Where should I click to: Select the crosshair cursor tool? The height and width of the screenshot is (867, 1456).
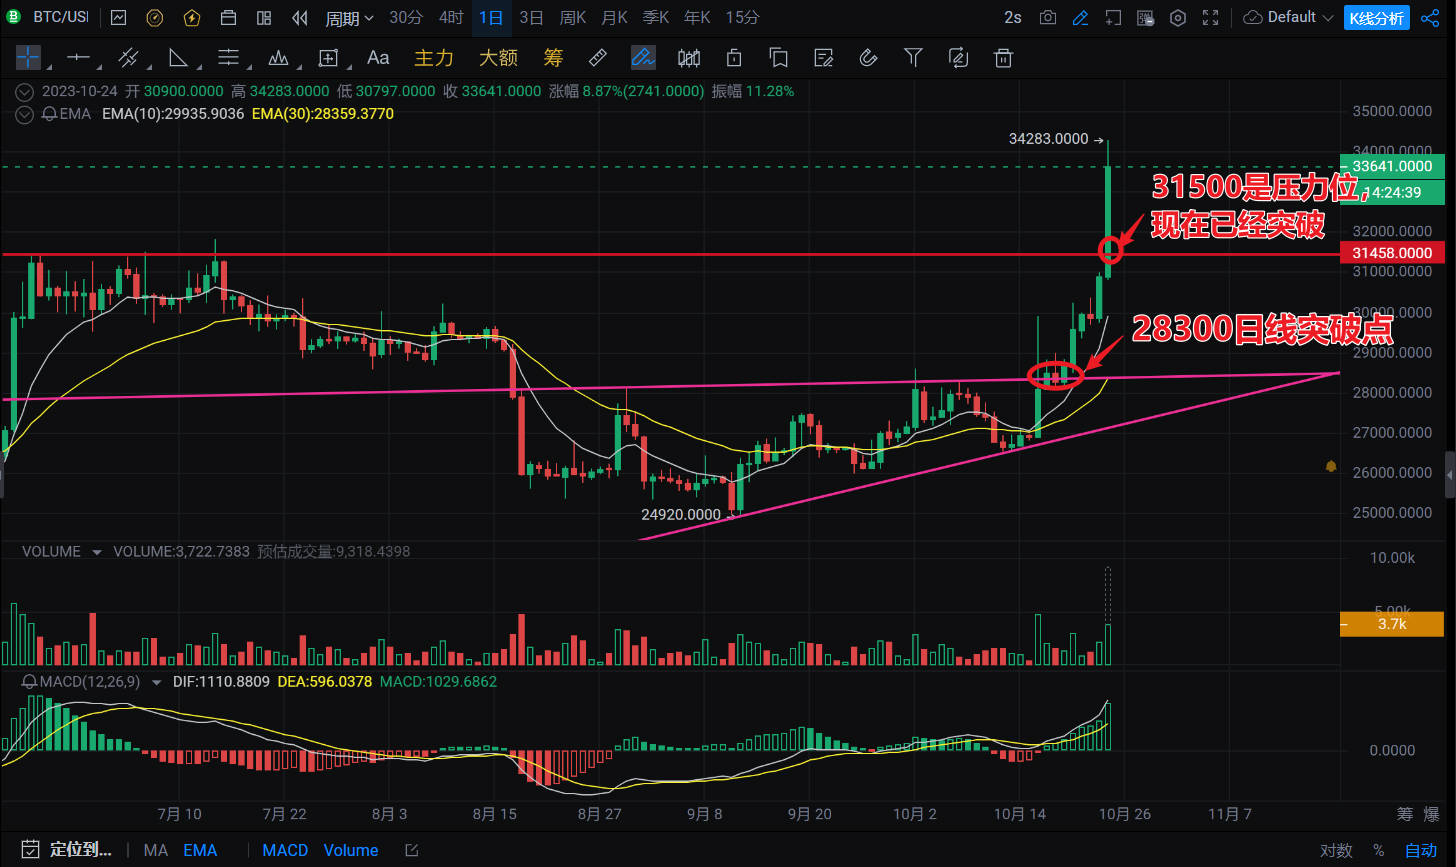click(x=29, y=57)
